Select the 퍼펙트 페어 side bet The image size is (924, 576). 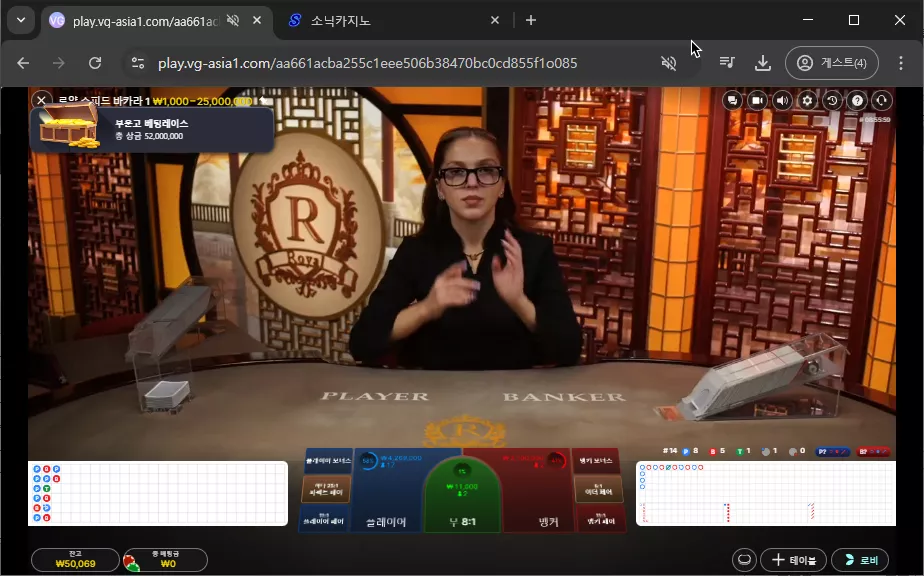(x=326, y=489)
